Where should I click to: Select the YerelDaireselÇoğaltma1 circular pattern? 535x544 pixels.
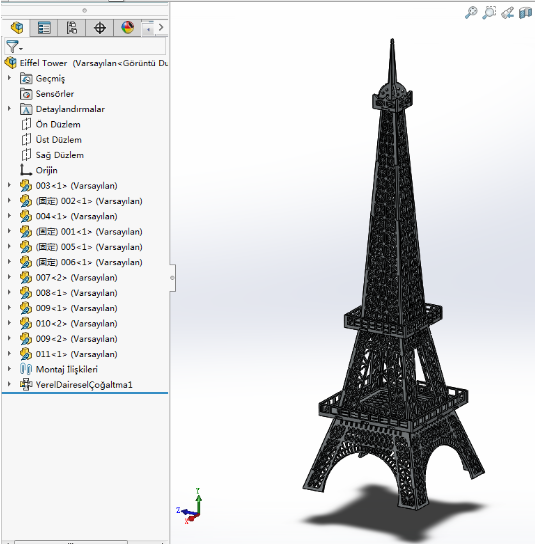(x=76, y=384)
